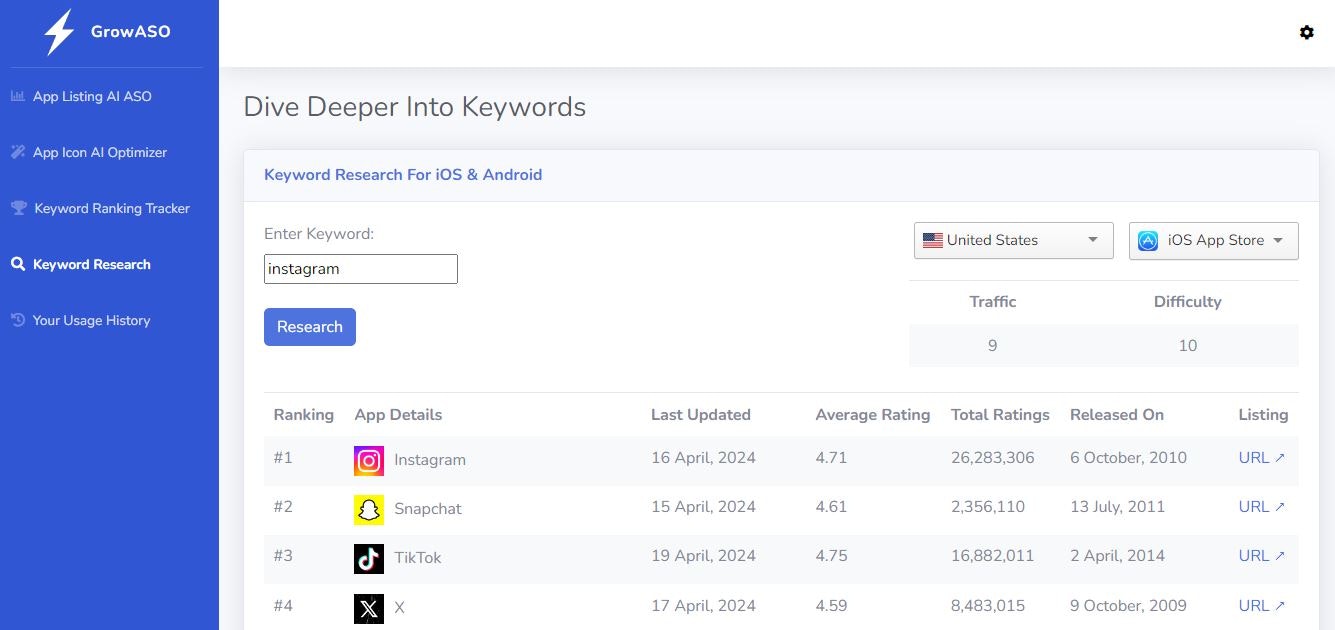Click the Keyword Research For iOS & Android heading

tap(403, 174)
